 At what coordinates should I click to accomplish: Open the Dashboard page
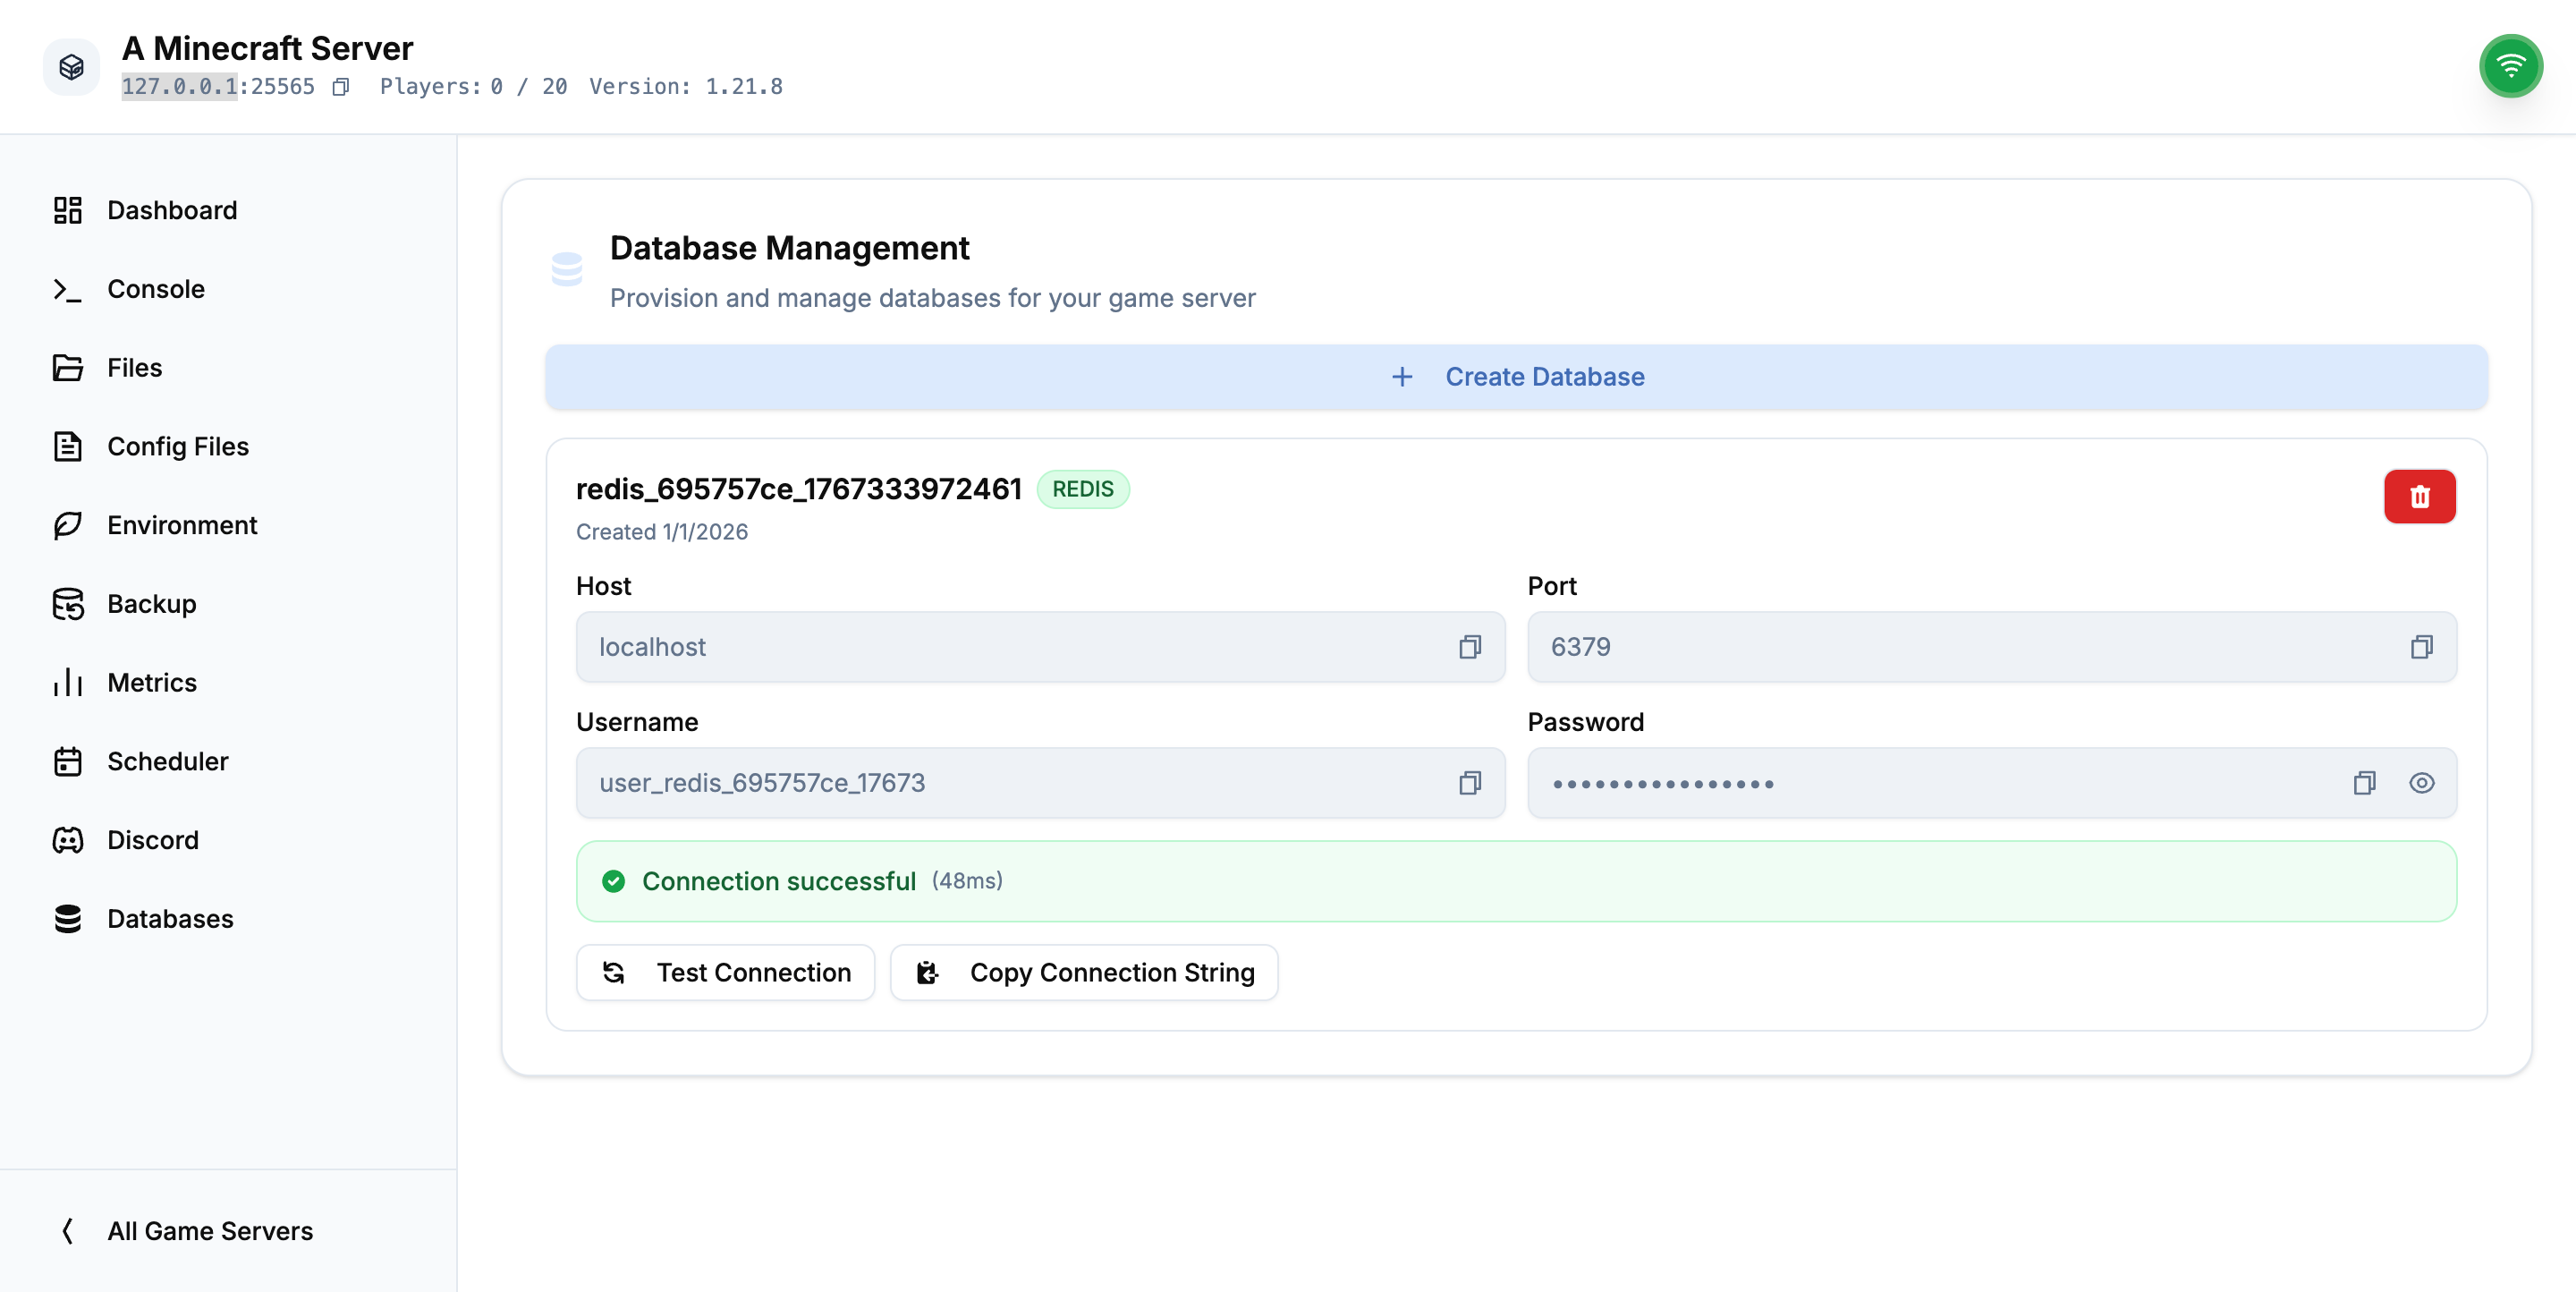pyautogui.click(x=171, y=210)
